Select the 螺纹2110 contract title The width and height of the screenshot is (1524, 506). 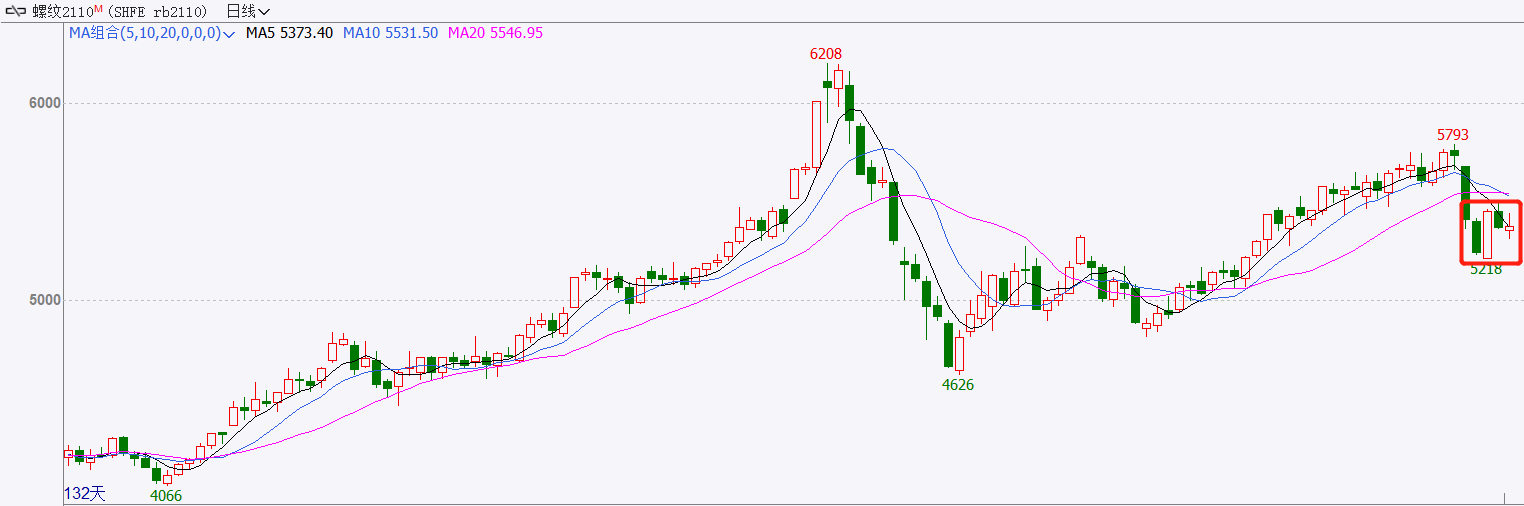pyautogui.click(x=62, y=12)
